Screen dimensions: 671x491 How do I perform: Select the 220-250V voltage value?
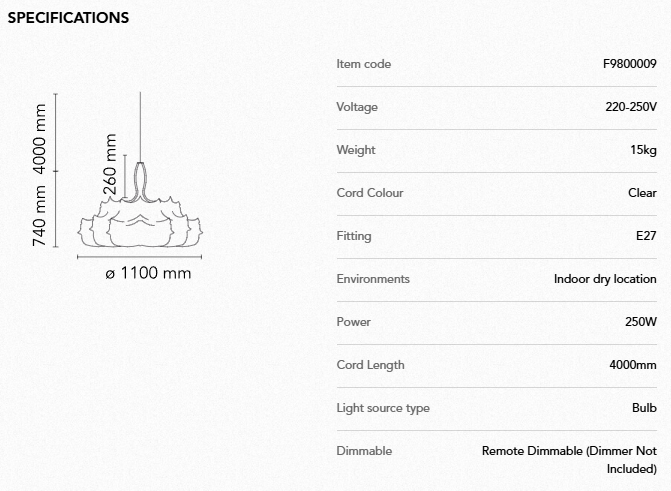pos(631,107)
